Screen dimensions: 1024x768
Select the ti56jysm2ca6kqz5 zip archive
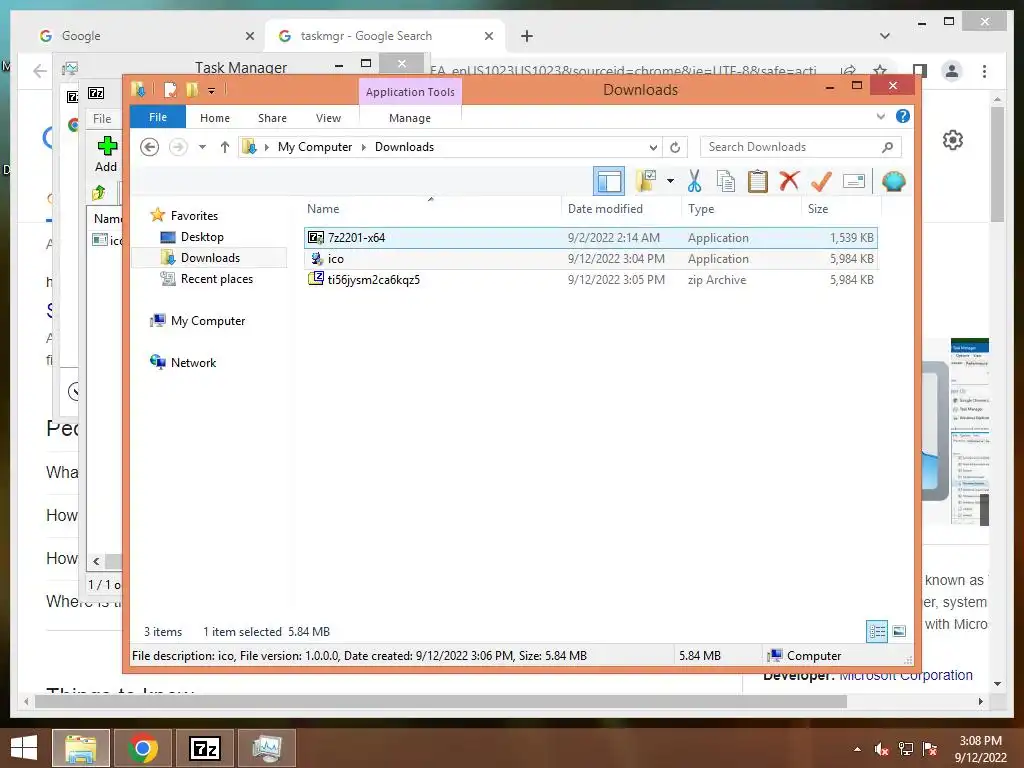[x=590, y=280]
